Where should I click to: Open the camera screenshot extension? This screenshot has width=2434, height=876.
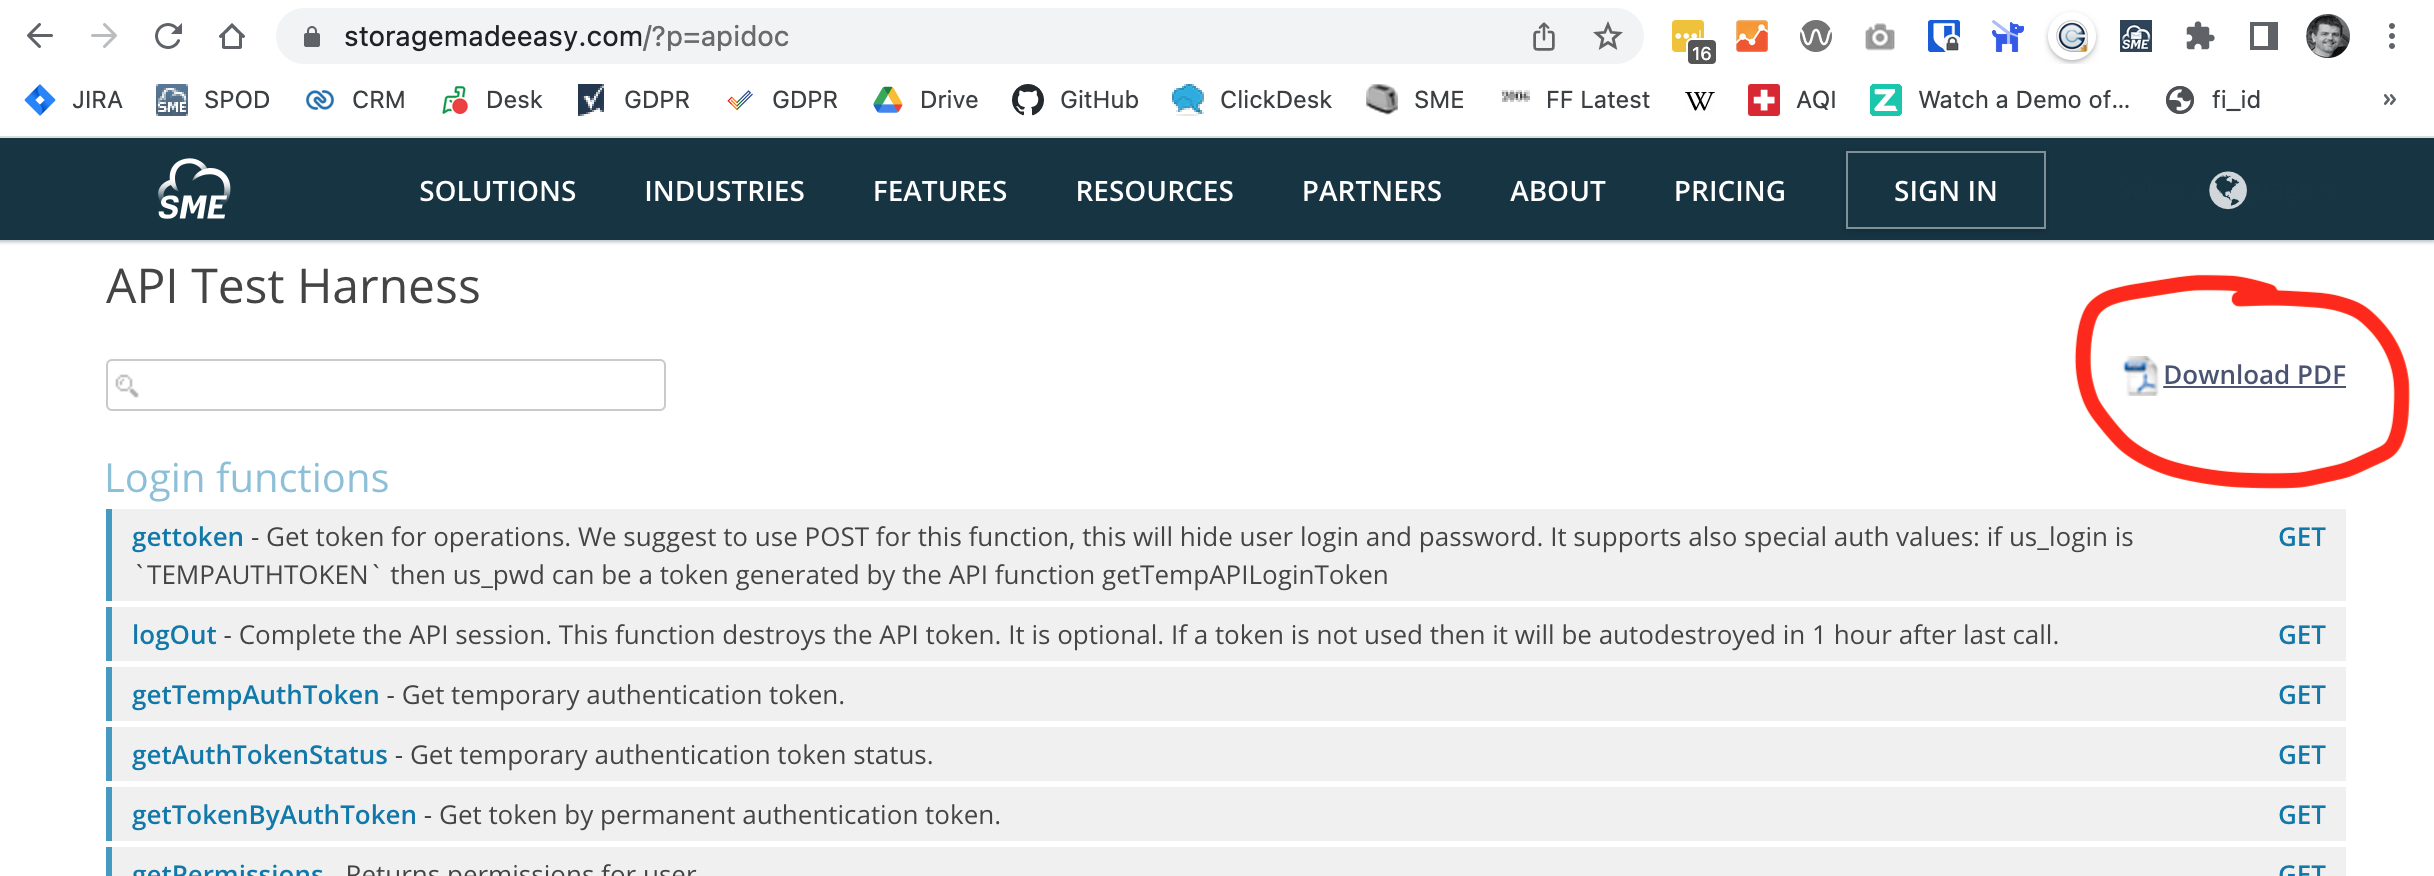click(1880, 38)
